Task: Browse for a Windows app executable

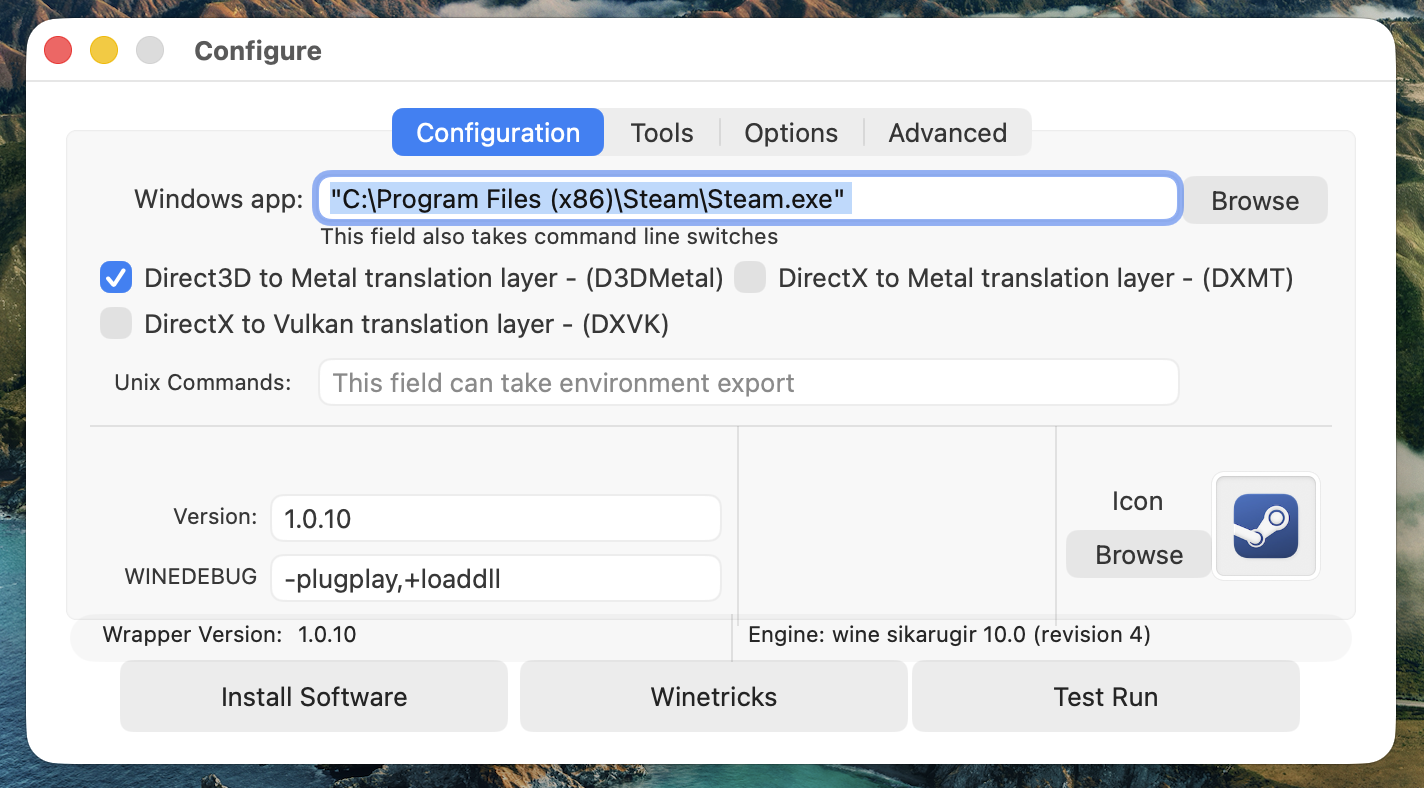Action: [x=1254, y=200]
